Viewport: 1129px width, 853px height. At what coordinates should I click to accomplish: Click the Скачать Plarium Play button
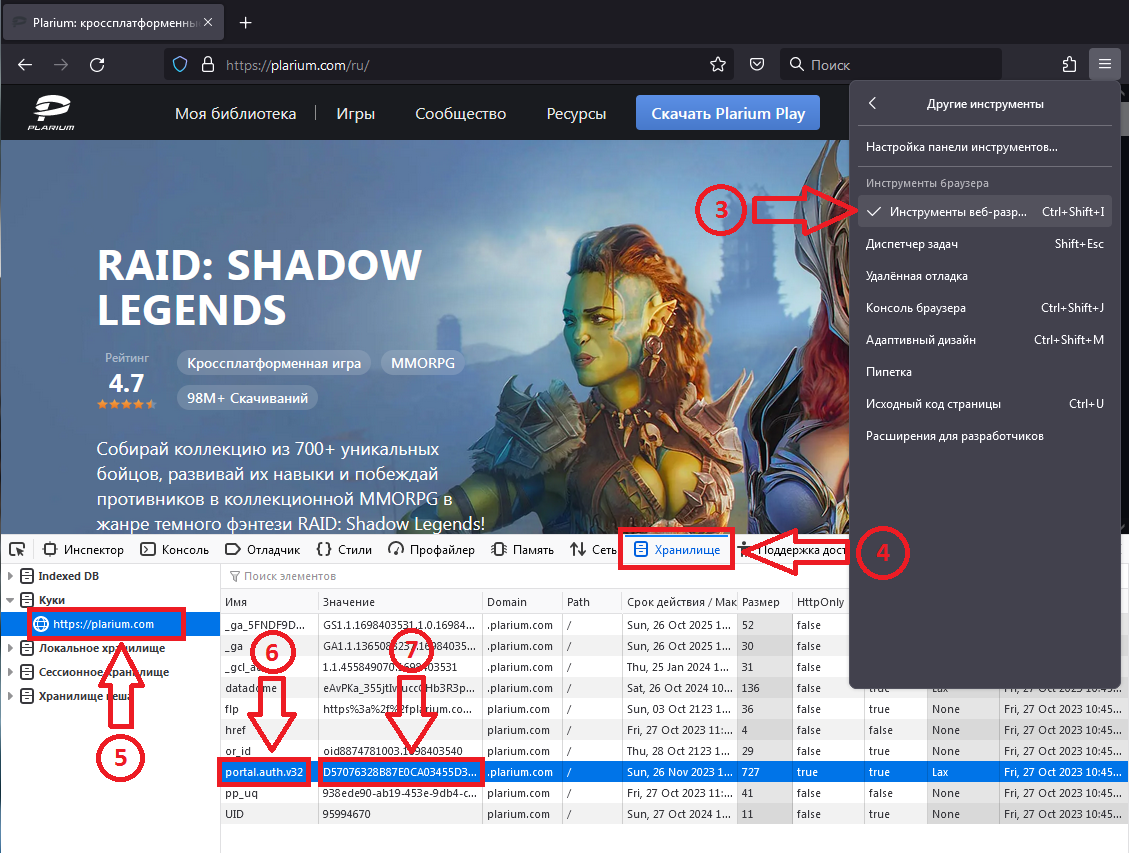pos(728,113)
